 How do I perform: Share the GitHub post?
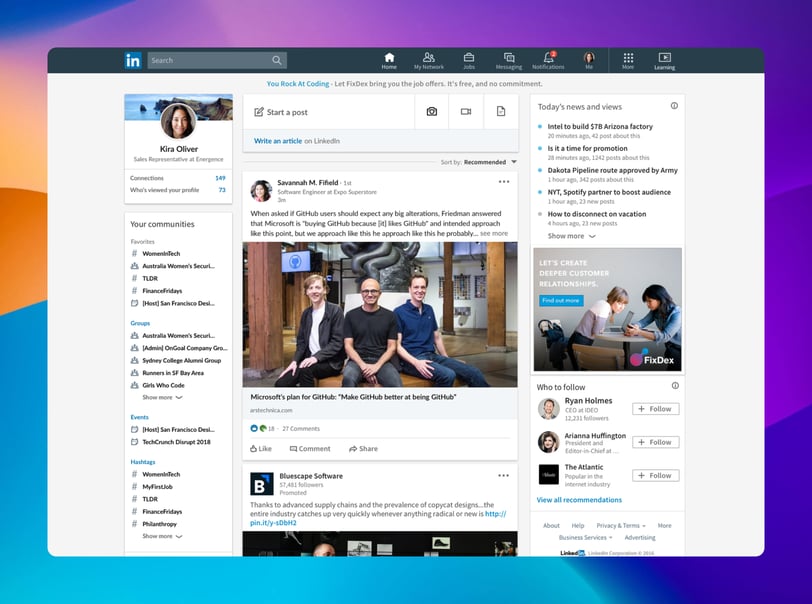point(364,449)
